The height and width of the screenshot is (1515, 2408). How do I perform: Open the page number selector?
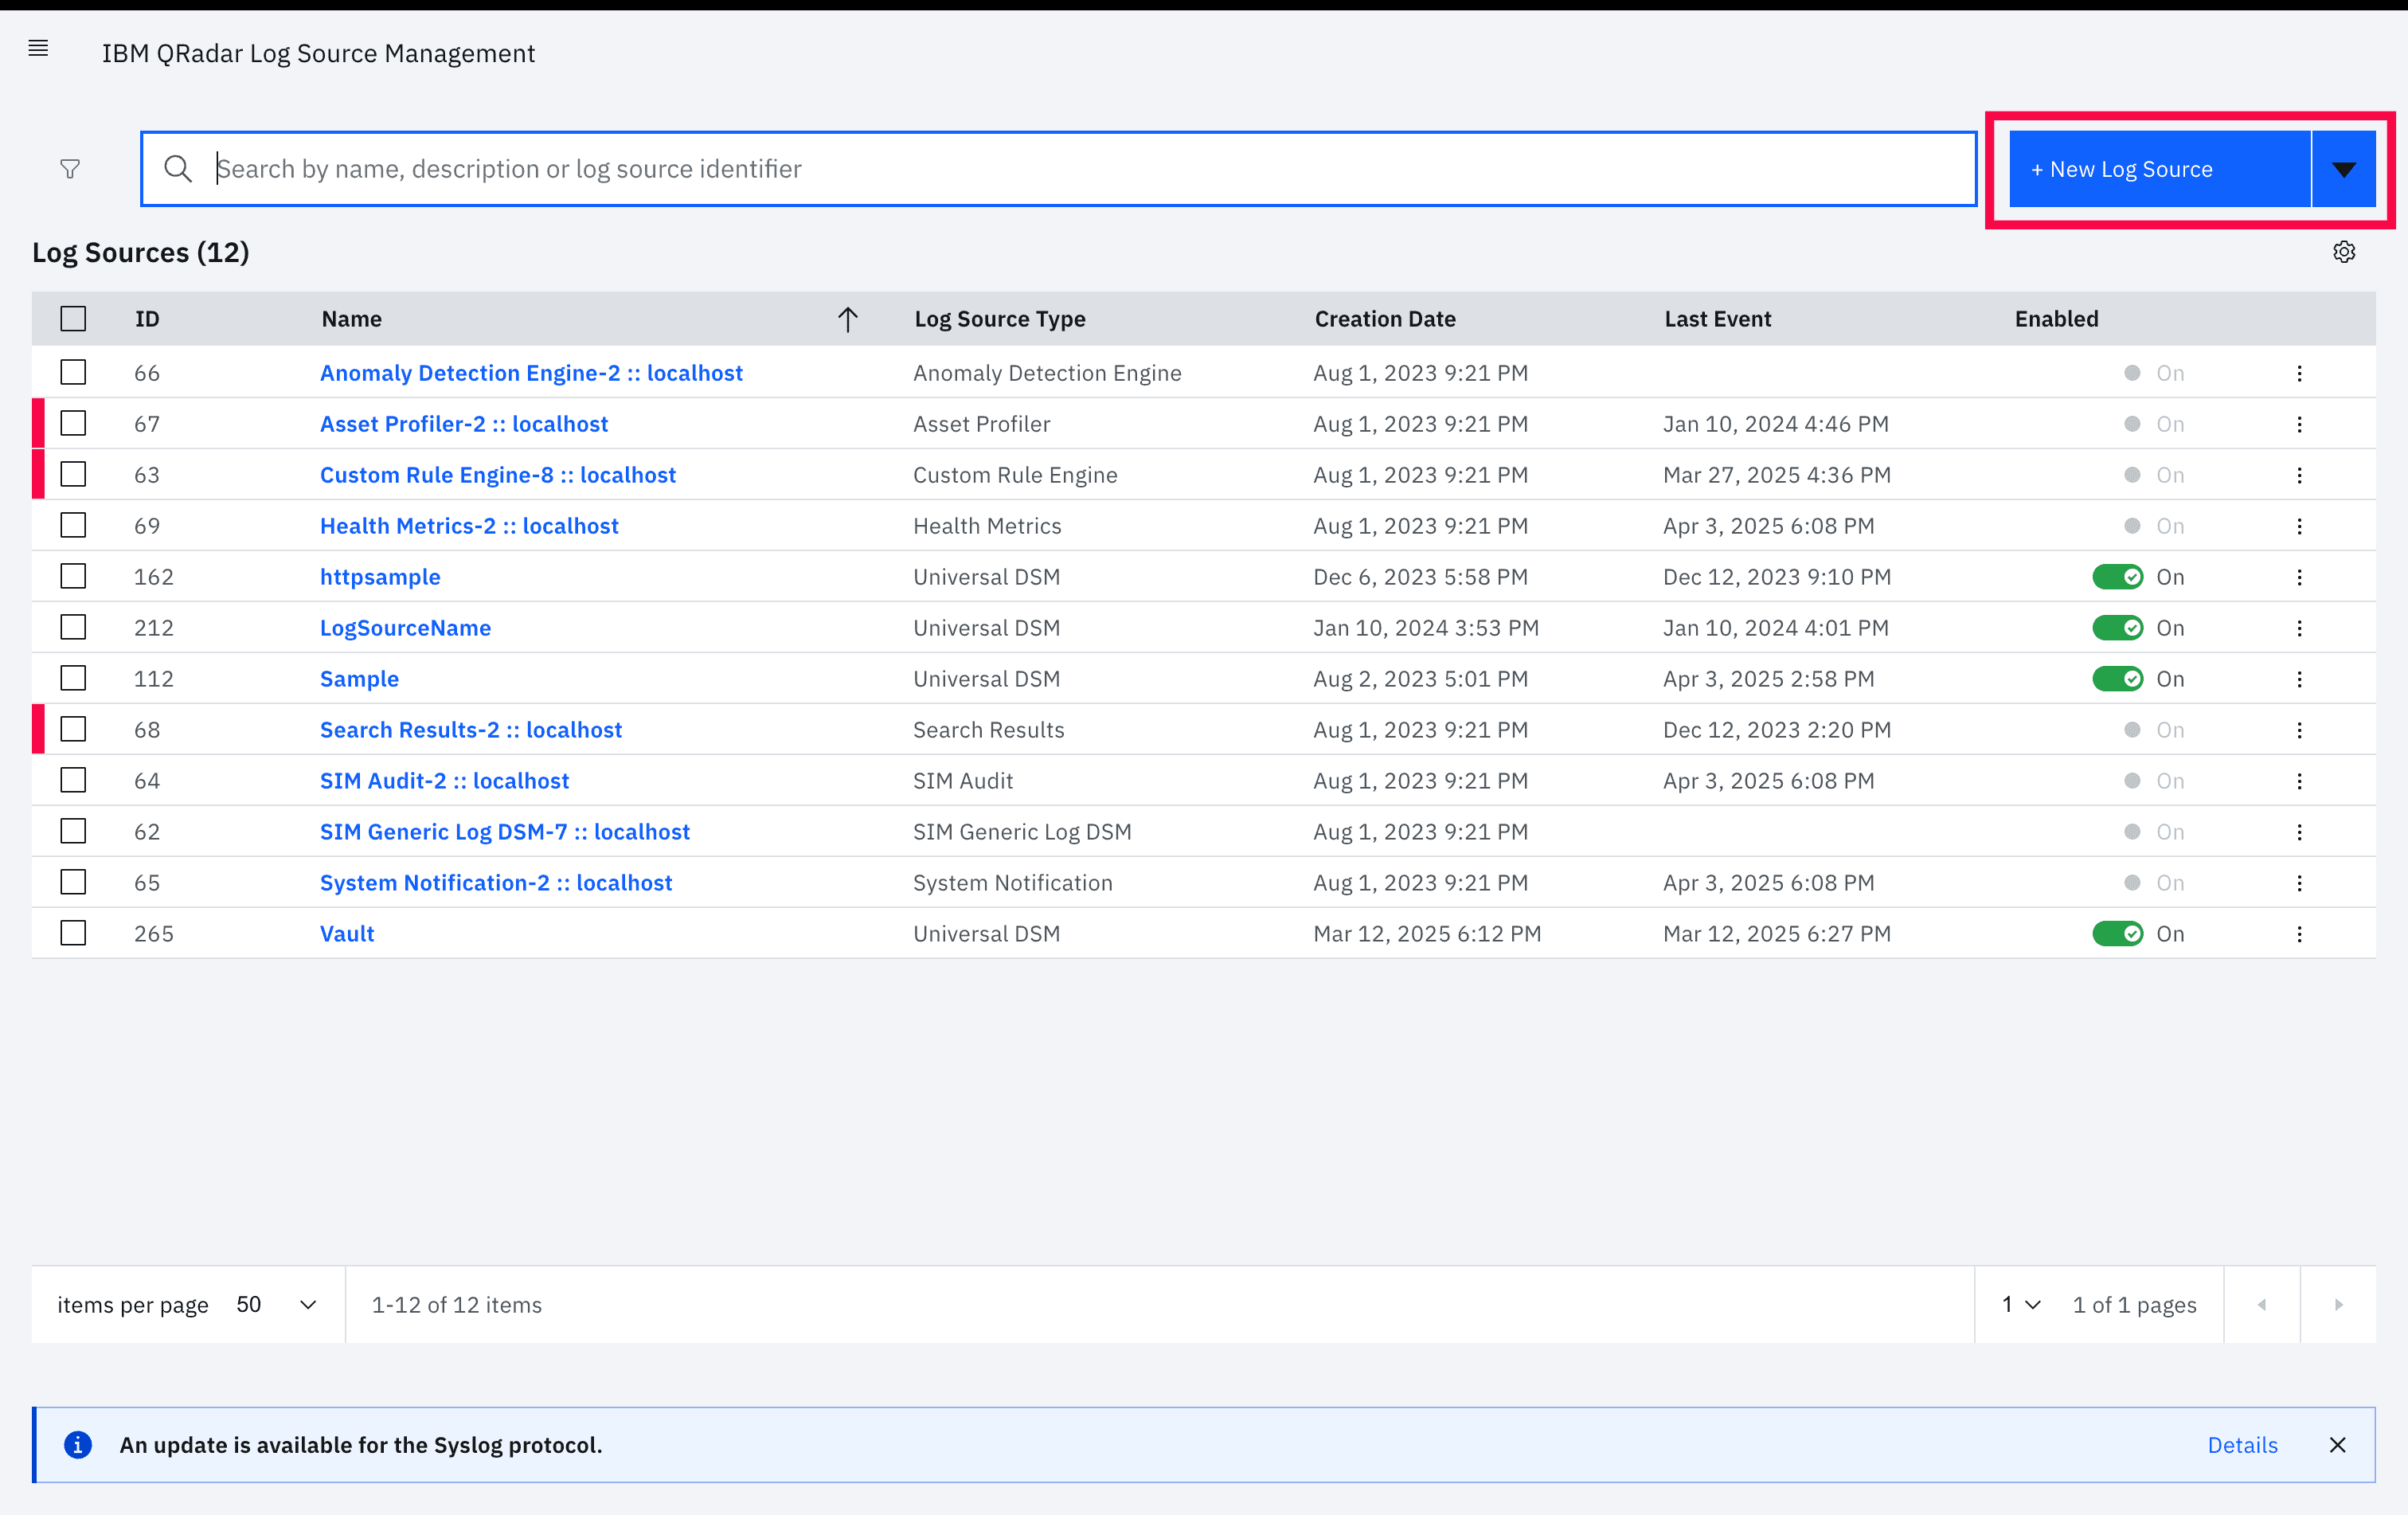(x=2020, y=1305)
